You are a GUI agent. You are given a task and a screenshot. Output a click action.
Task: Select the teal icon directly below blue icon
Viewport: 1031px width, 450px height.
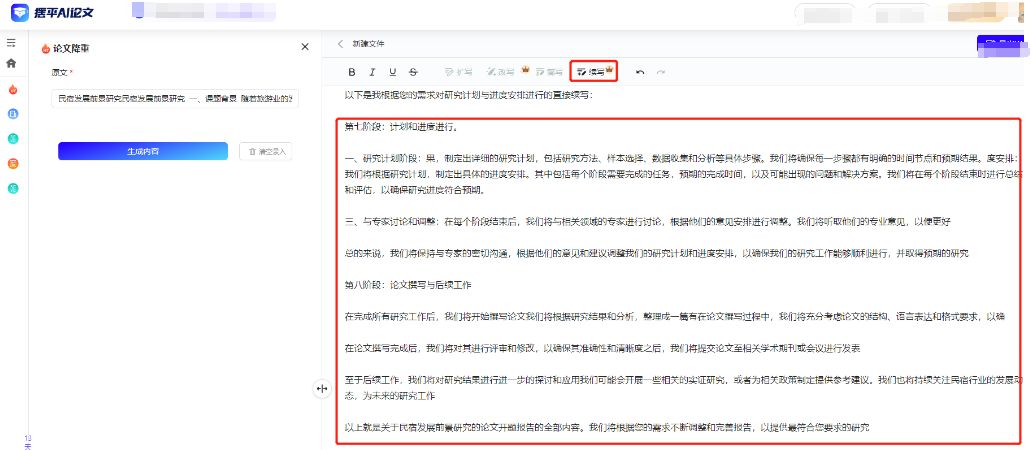coord(12,138)
